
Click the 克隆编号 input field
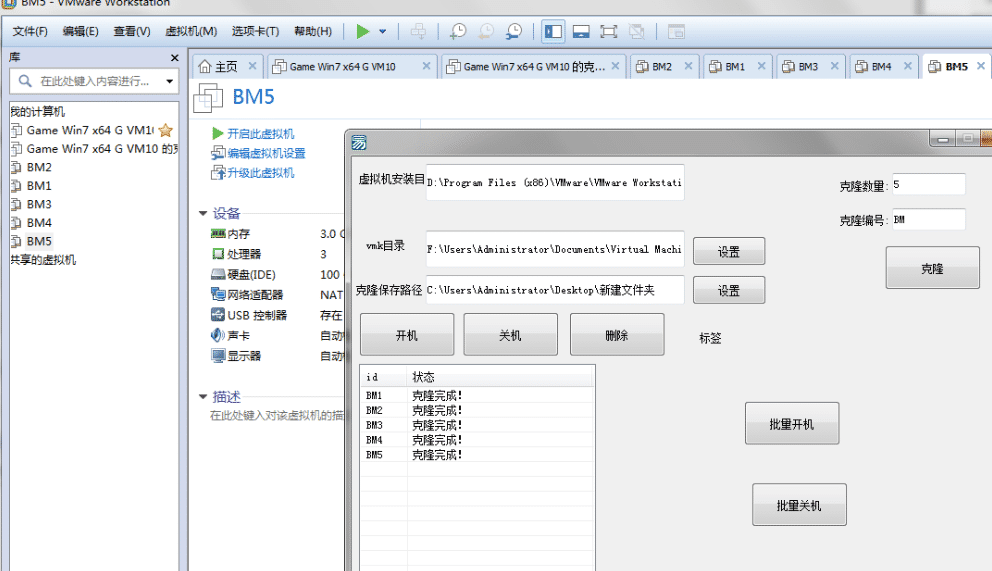[929, 219]
